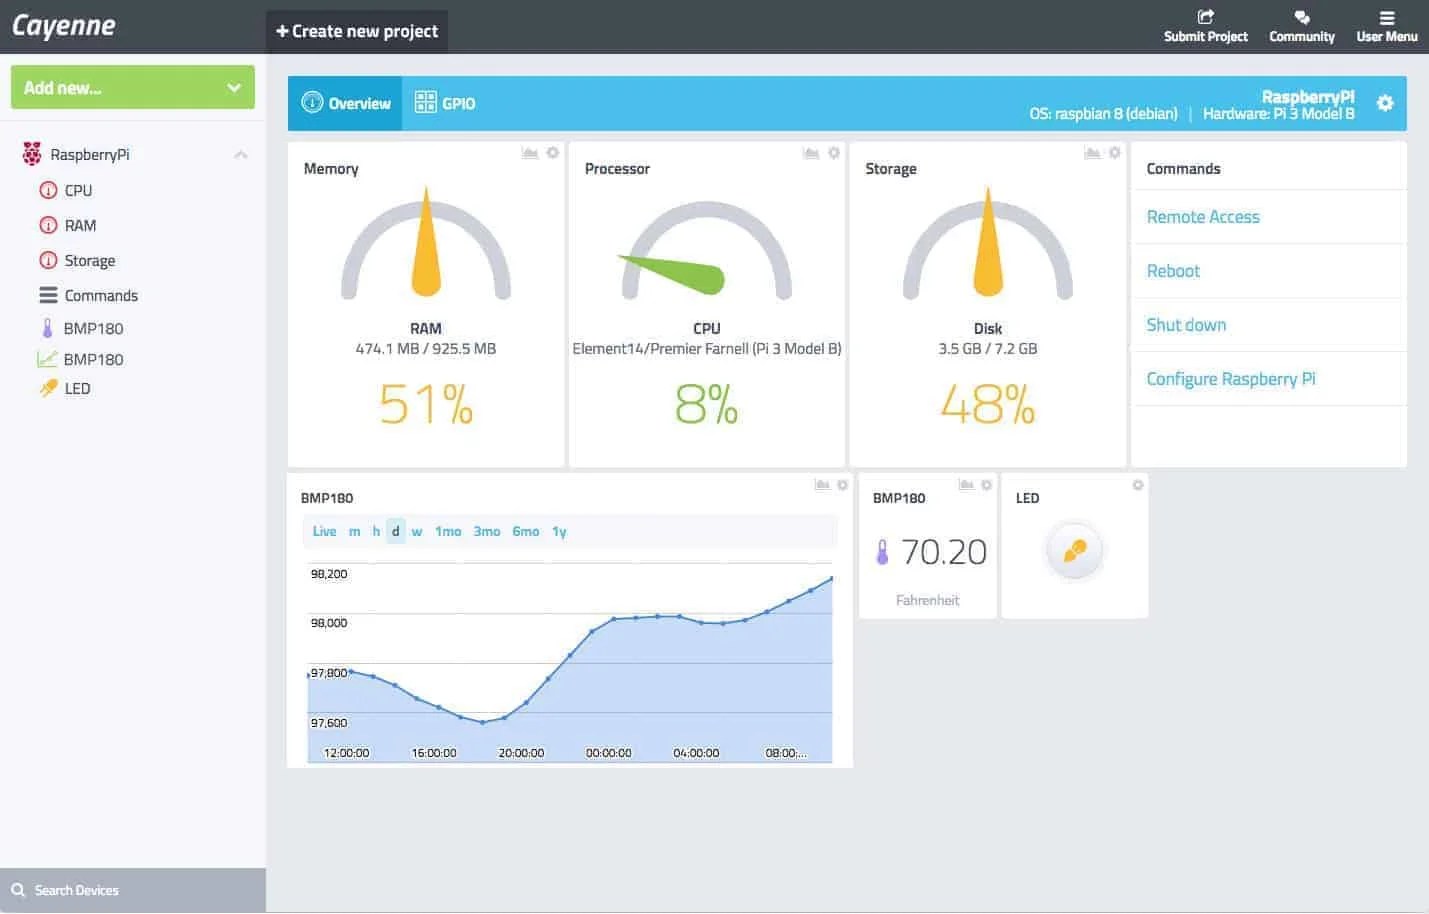Open settings gear of BMP180 Fahrenheit widget

[x=987, y=485]
